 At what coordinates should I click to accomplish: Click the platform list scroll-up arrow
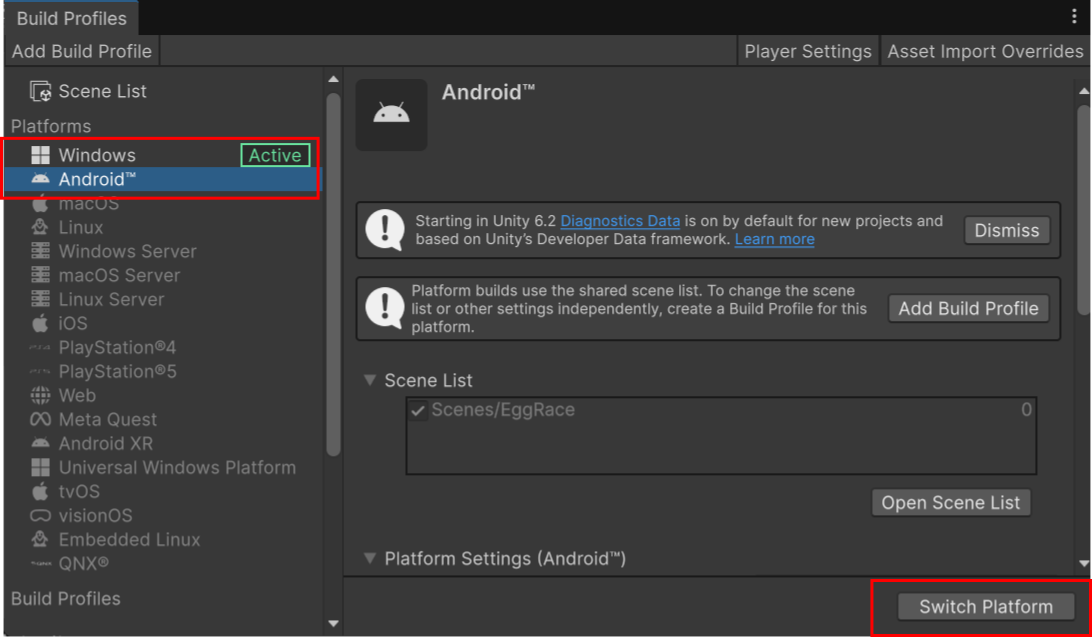(x=334, y=79)
